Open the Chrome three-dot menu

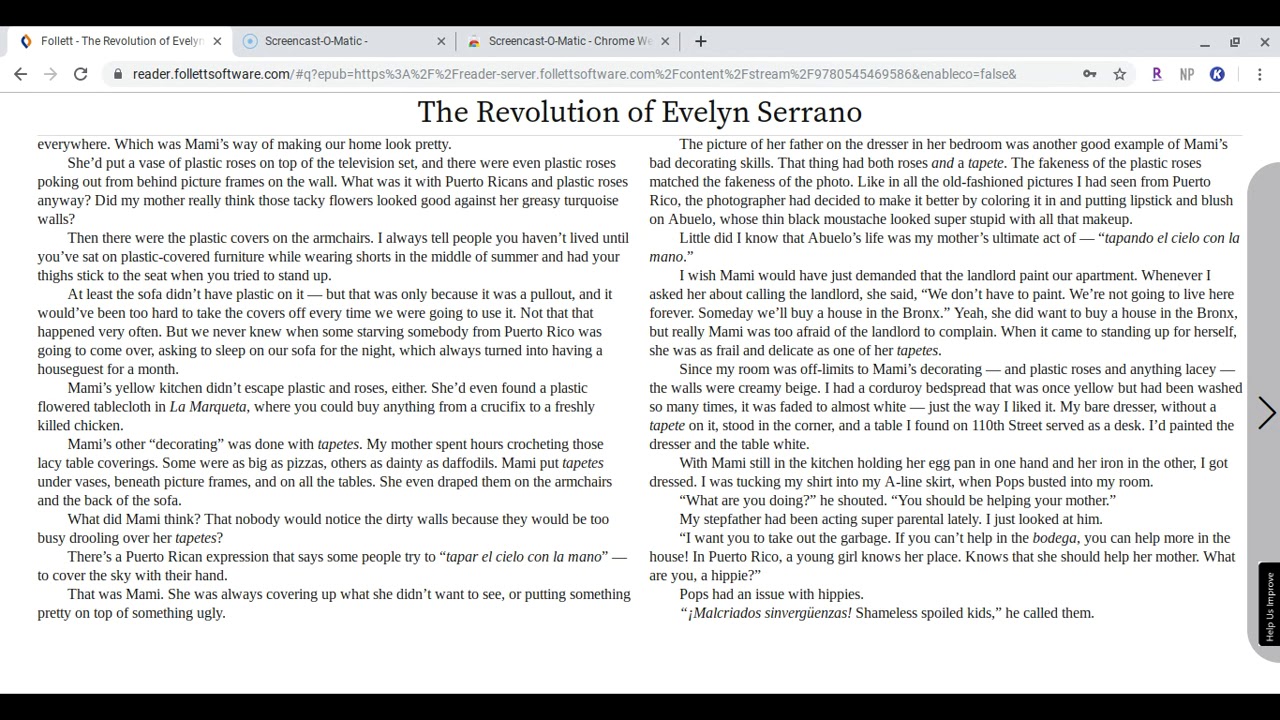click(1260, 74)
